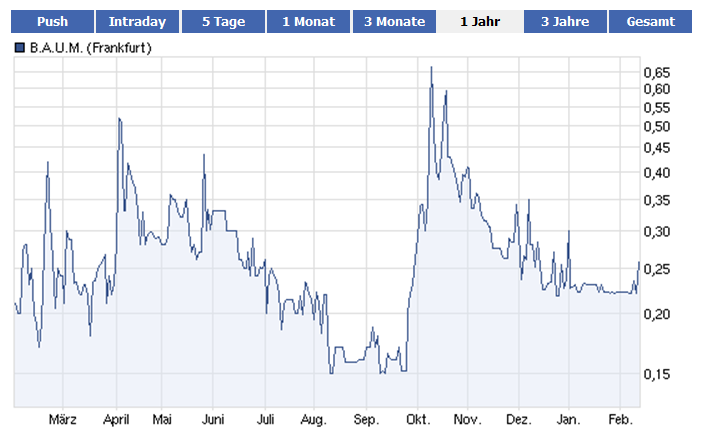Click the 0,40 value on price axis
701x431 pixels.
pyautogui.click(x=657, y=173)
